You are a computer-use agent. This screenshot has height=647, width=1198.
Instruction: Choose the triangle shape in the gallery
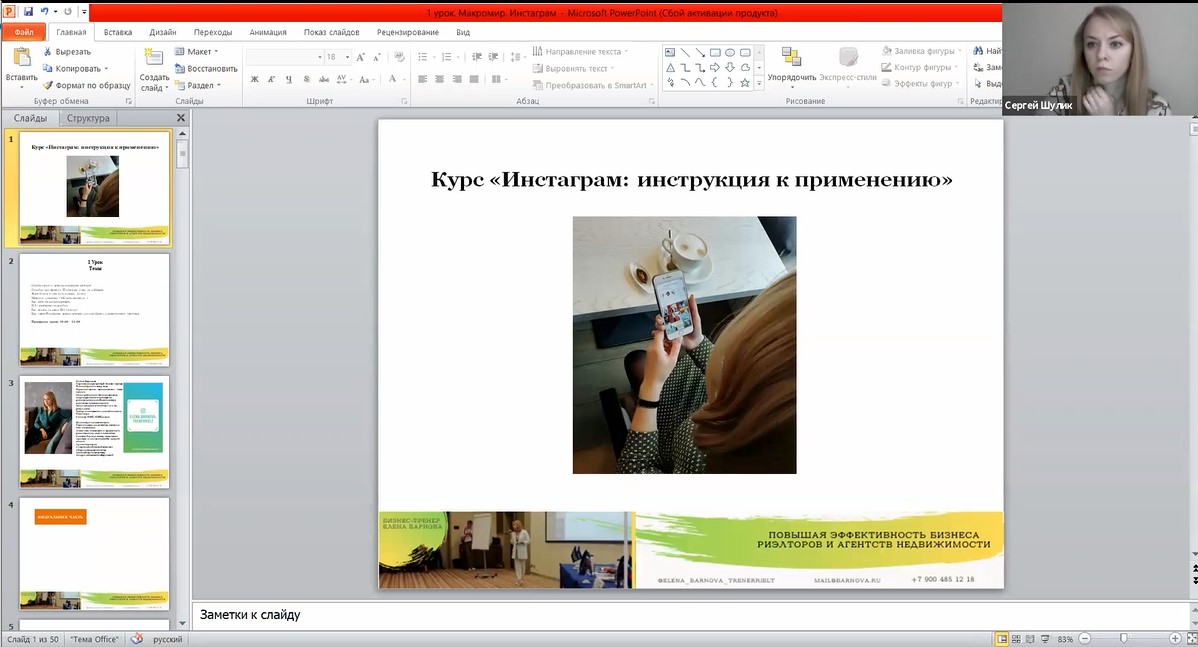670,68
